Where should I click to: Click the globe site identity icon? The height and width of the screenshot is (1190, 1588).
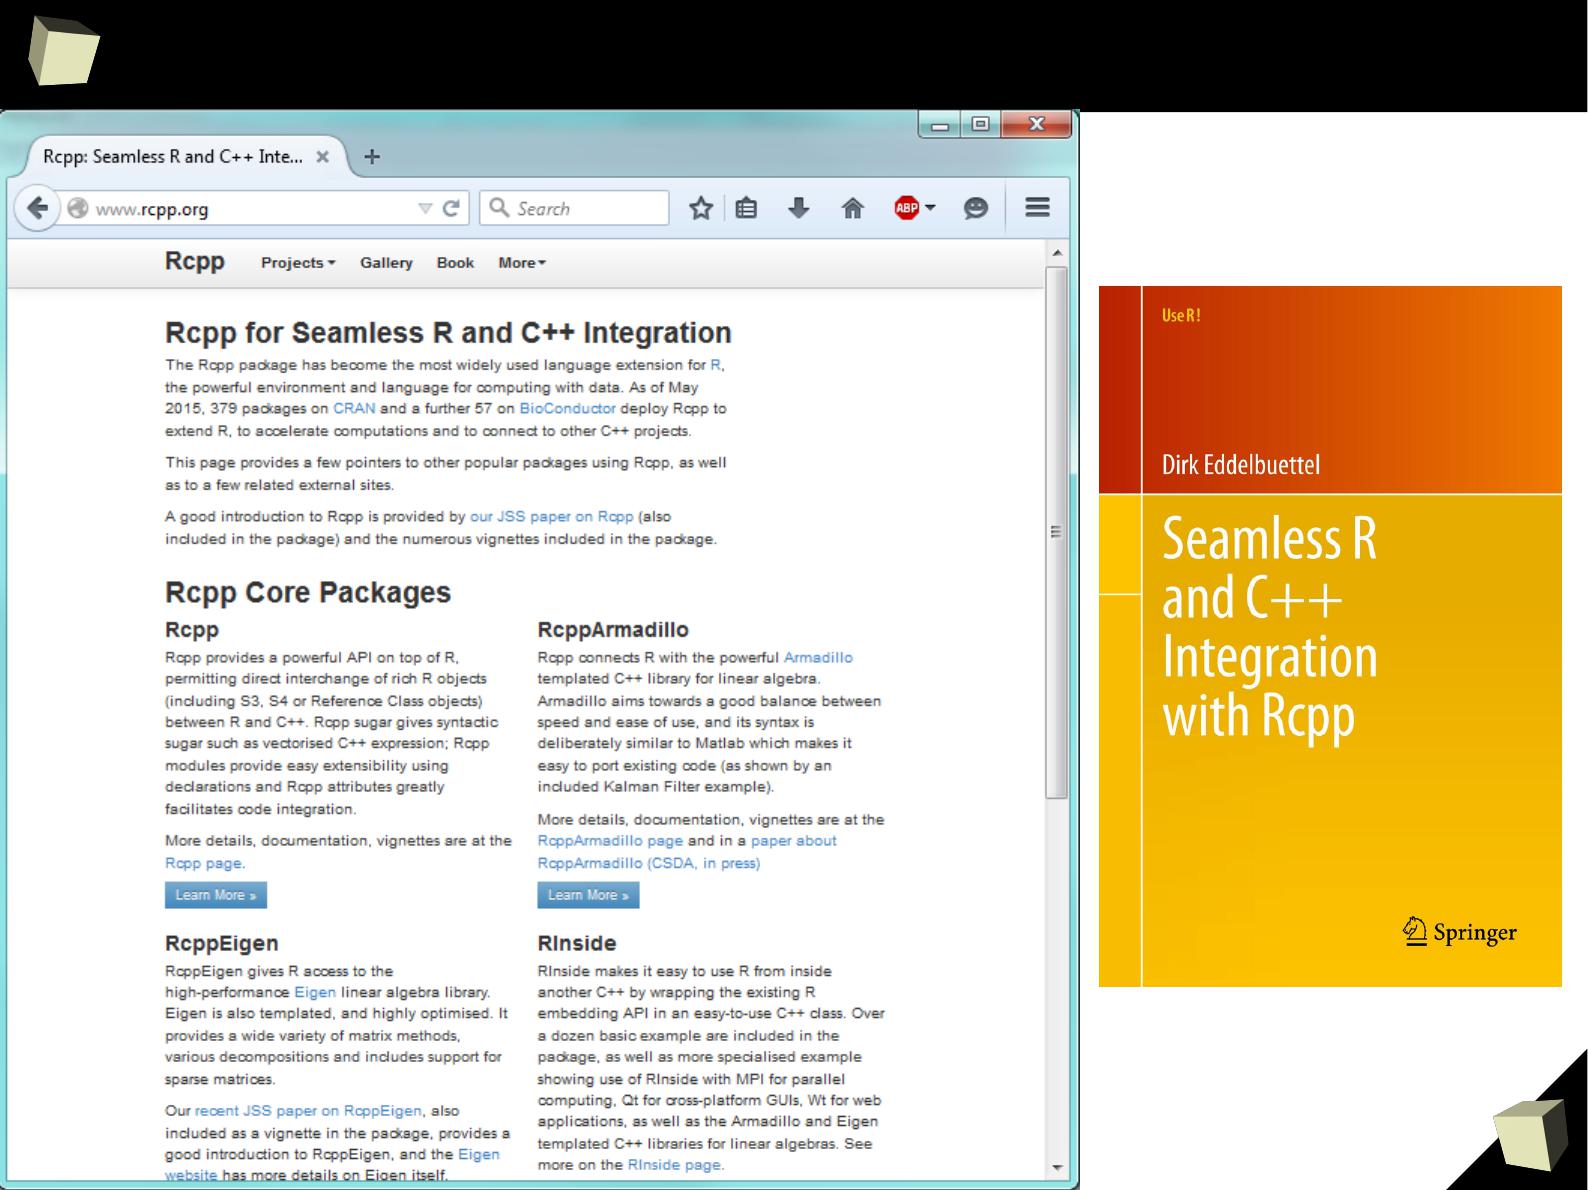[x=77, y=208]
